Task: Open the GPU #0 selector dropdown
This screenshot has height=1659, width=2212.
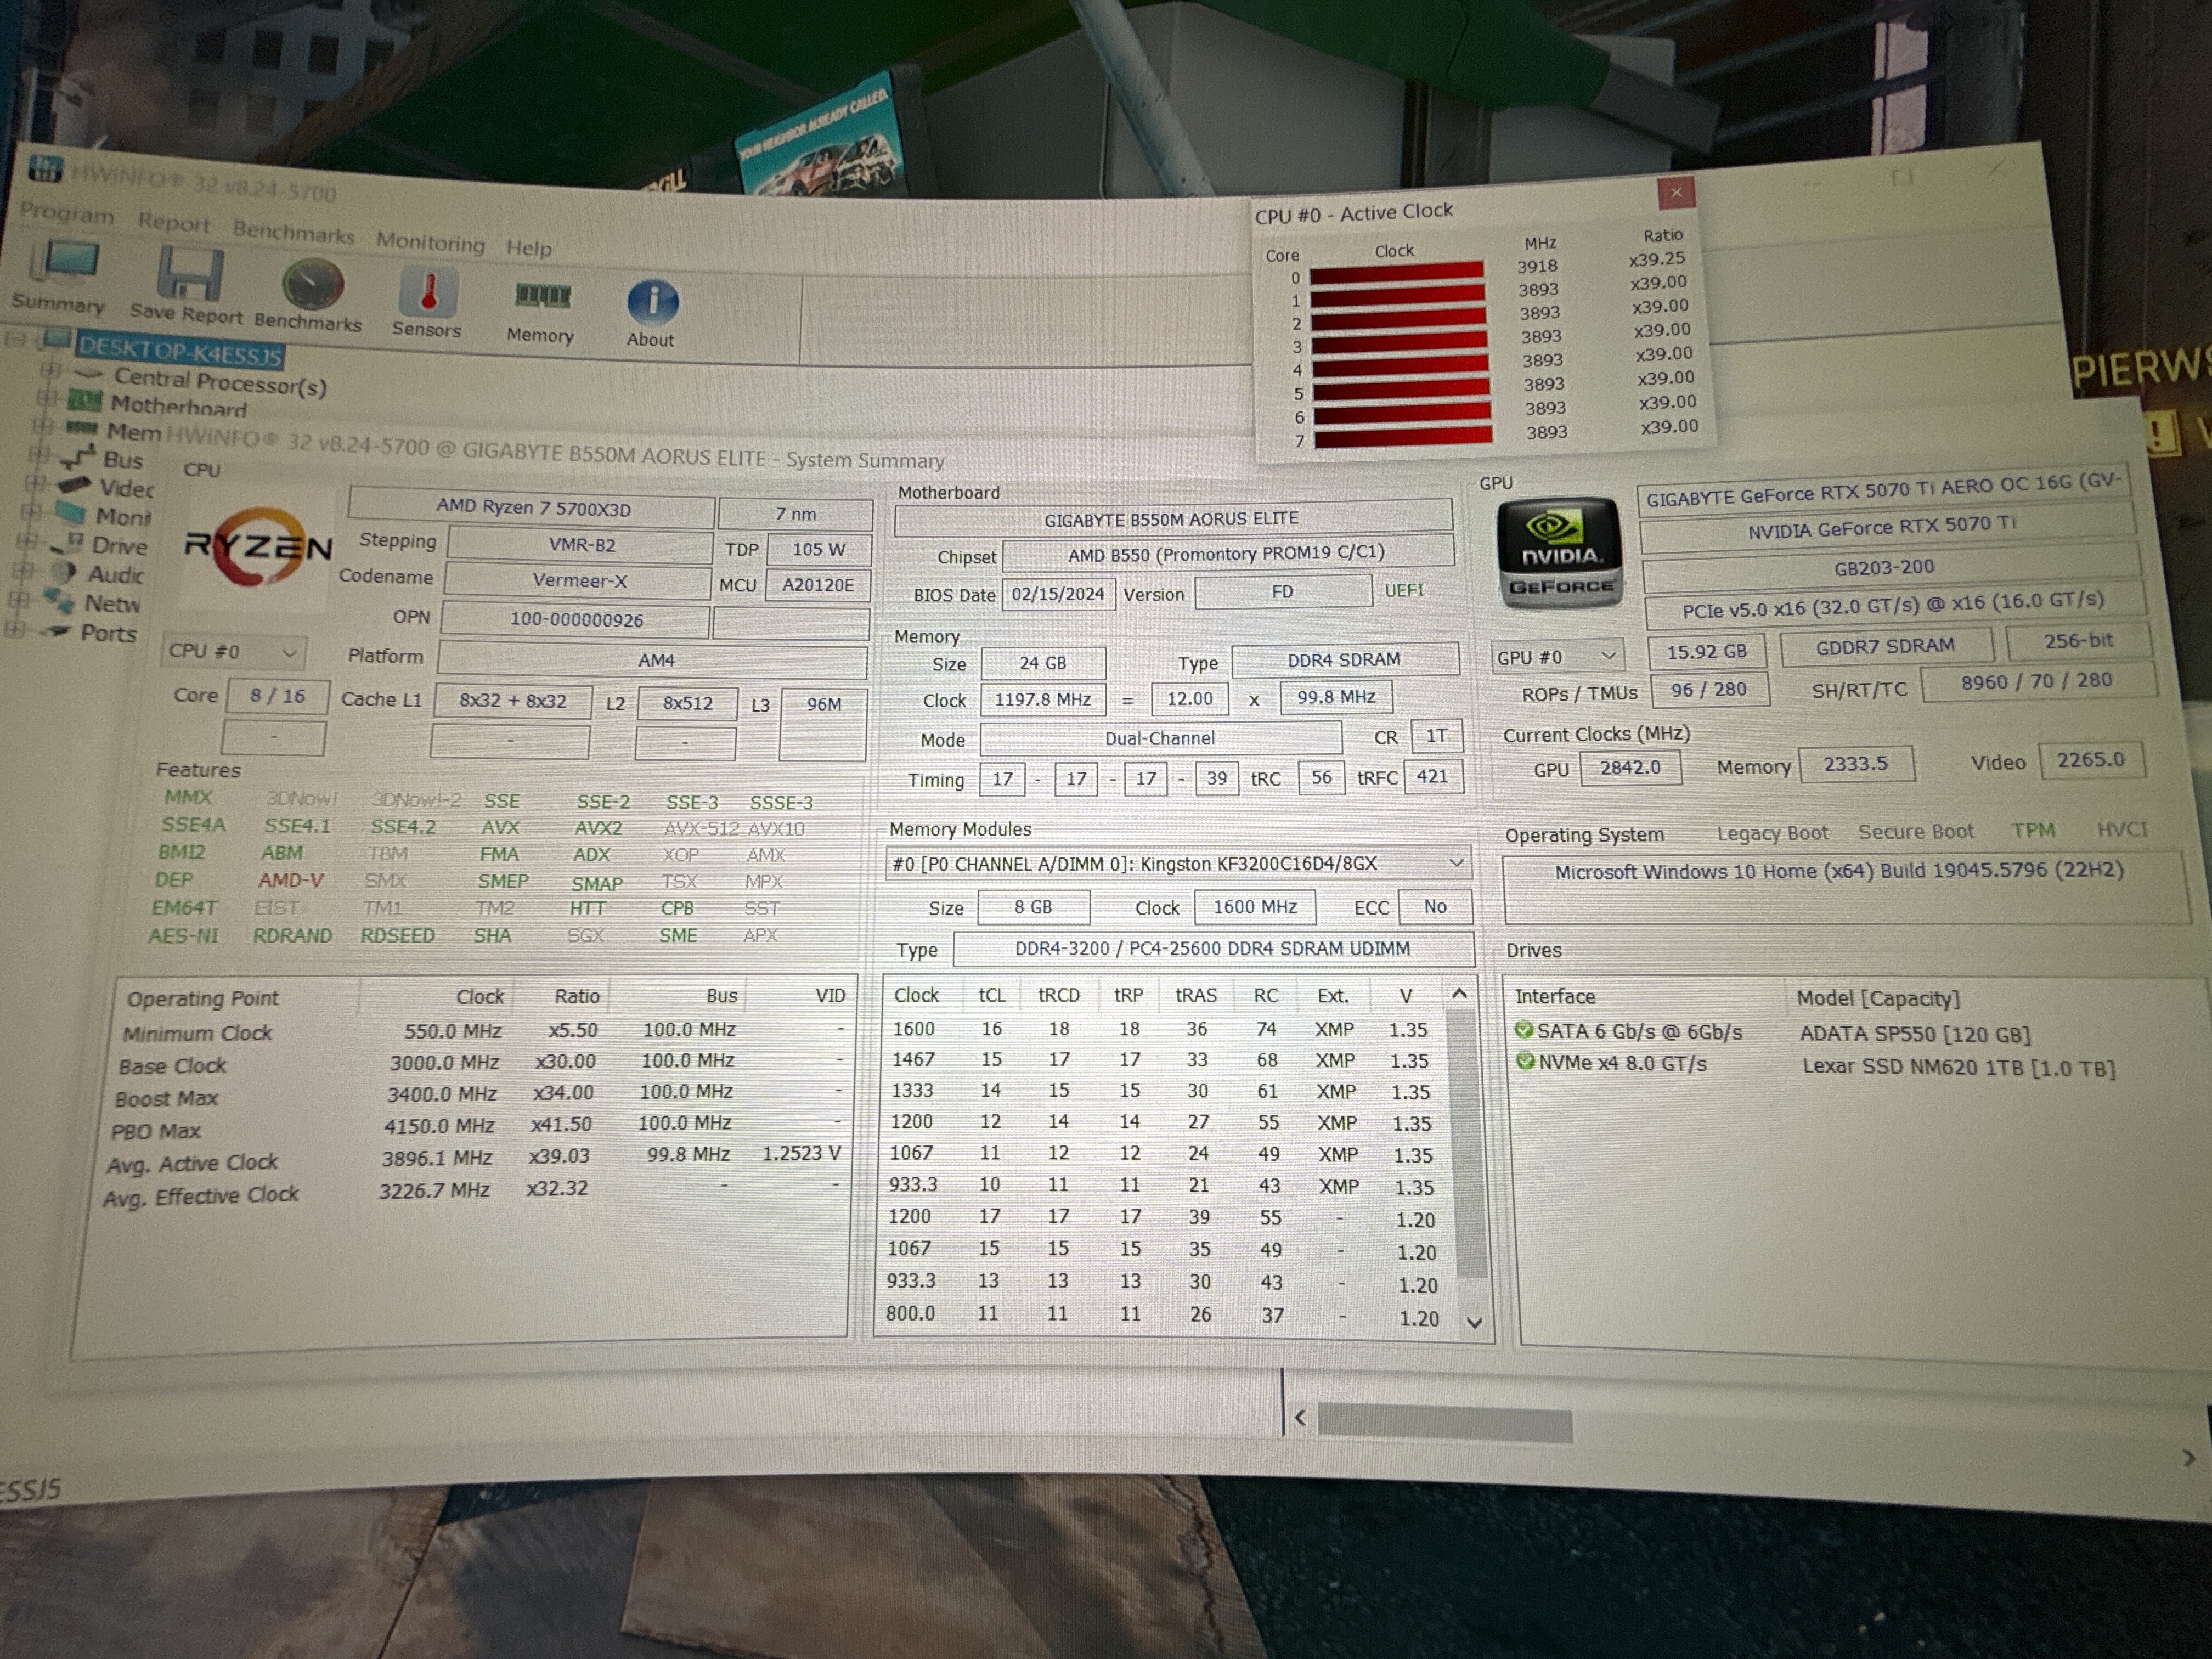Action: [1557, 657]
